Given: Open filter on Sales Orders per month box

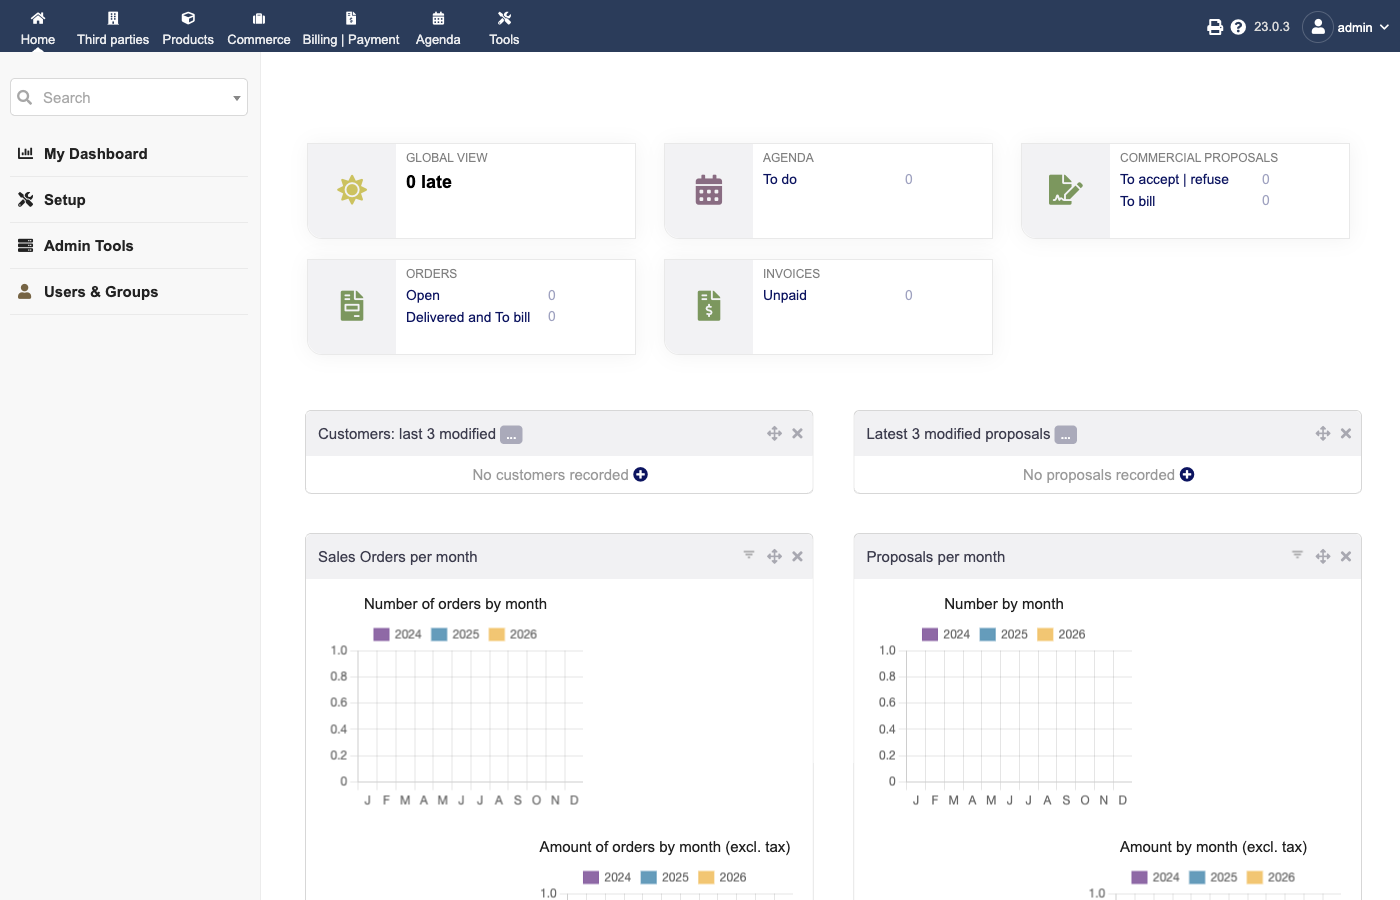Looking at the screenshot, I should tap(749, 555).
